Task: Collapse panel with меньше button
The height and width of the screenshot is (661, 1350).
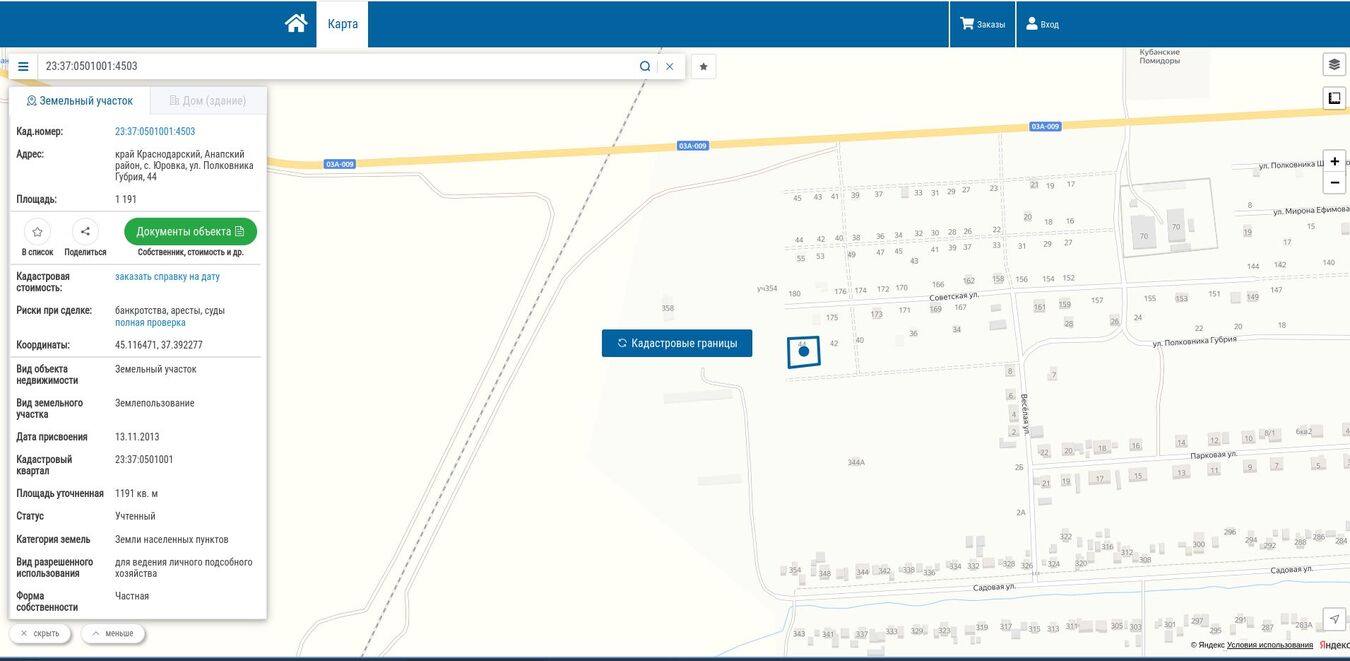Action: tap(113, 633)
